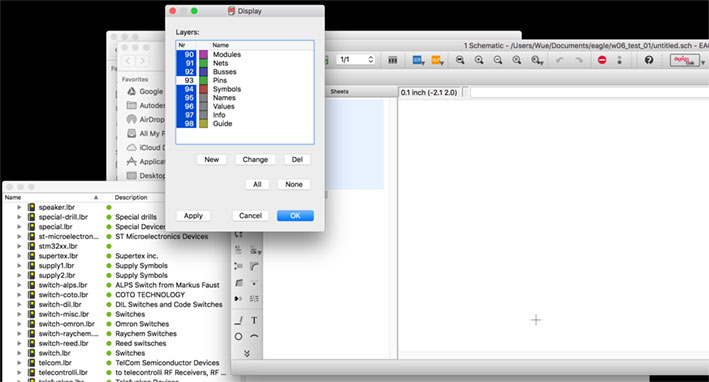Select the Text tool (T icon)
Screen dimensions: 709x382
point(254,321)
